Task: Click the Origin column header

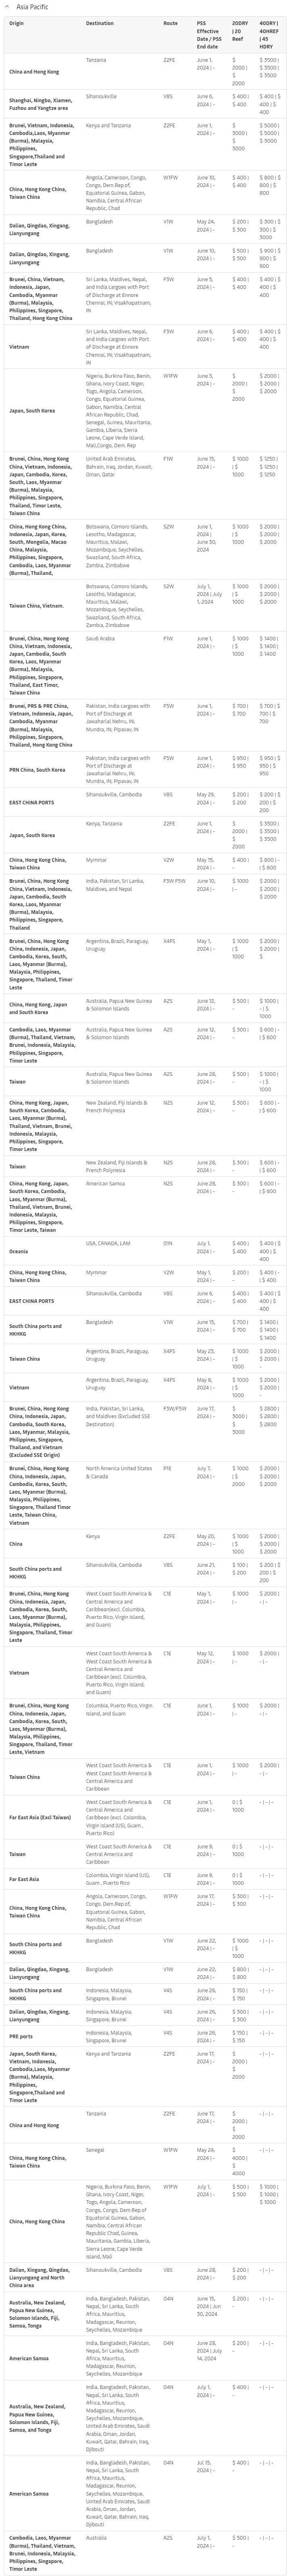Action: point(16,23)
